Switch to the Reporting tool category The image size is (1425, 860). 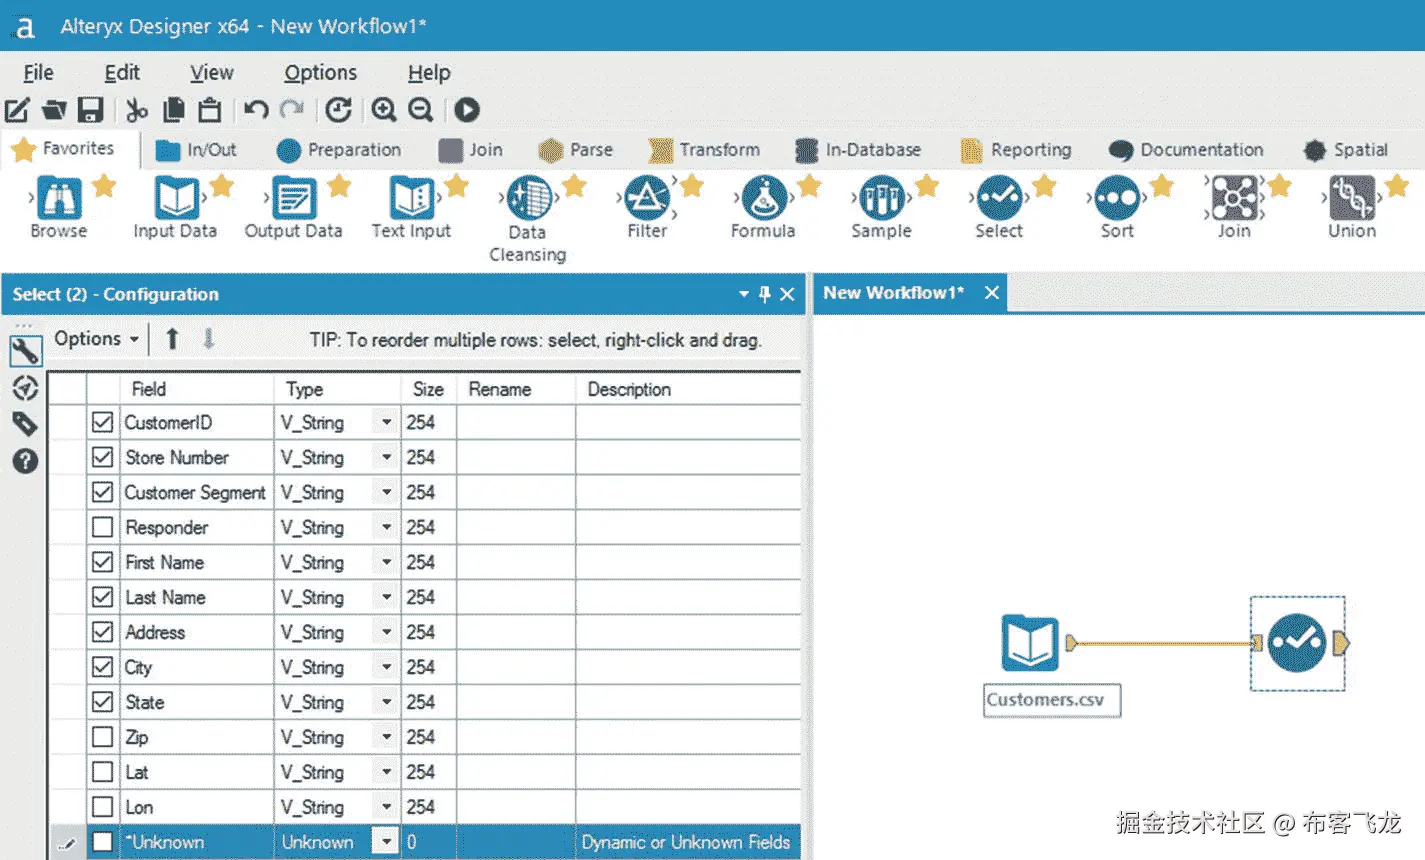pyautogui.click(x=1015, y=150)
